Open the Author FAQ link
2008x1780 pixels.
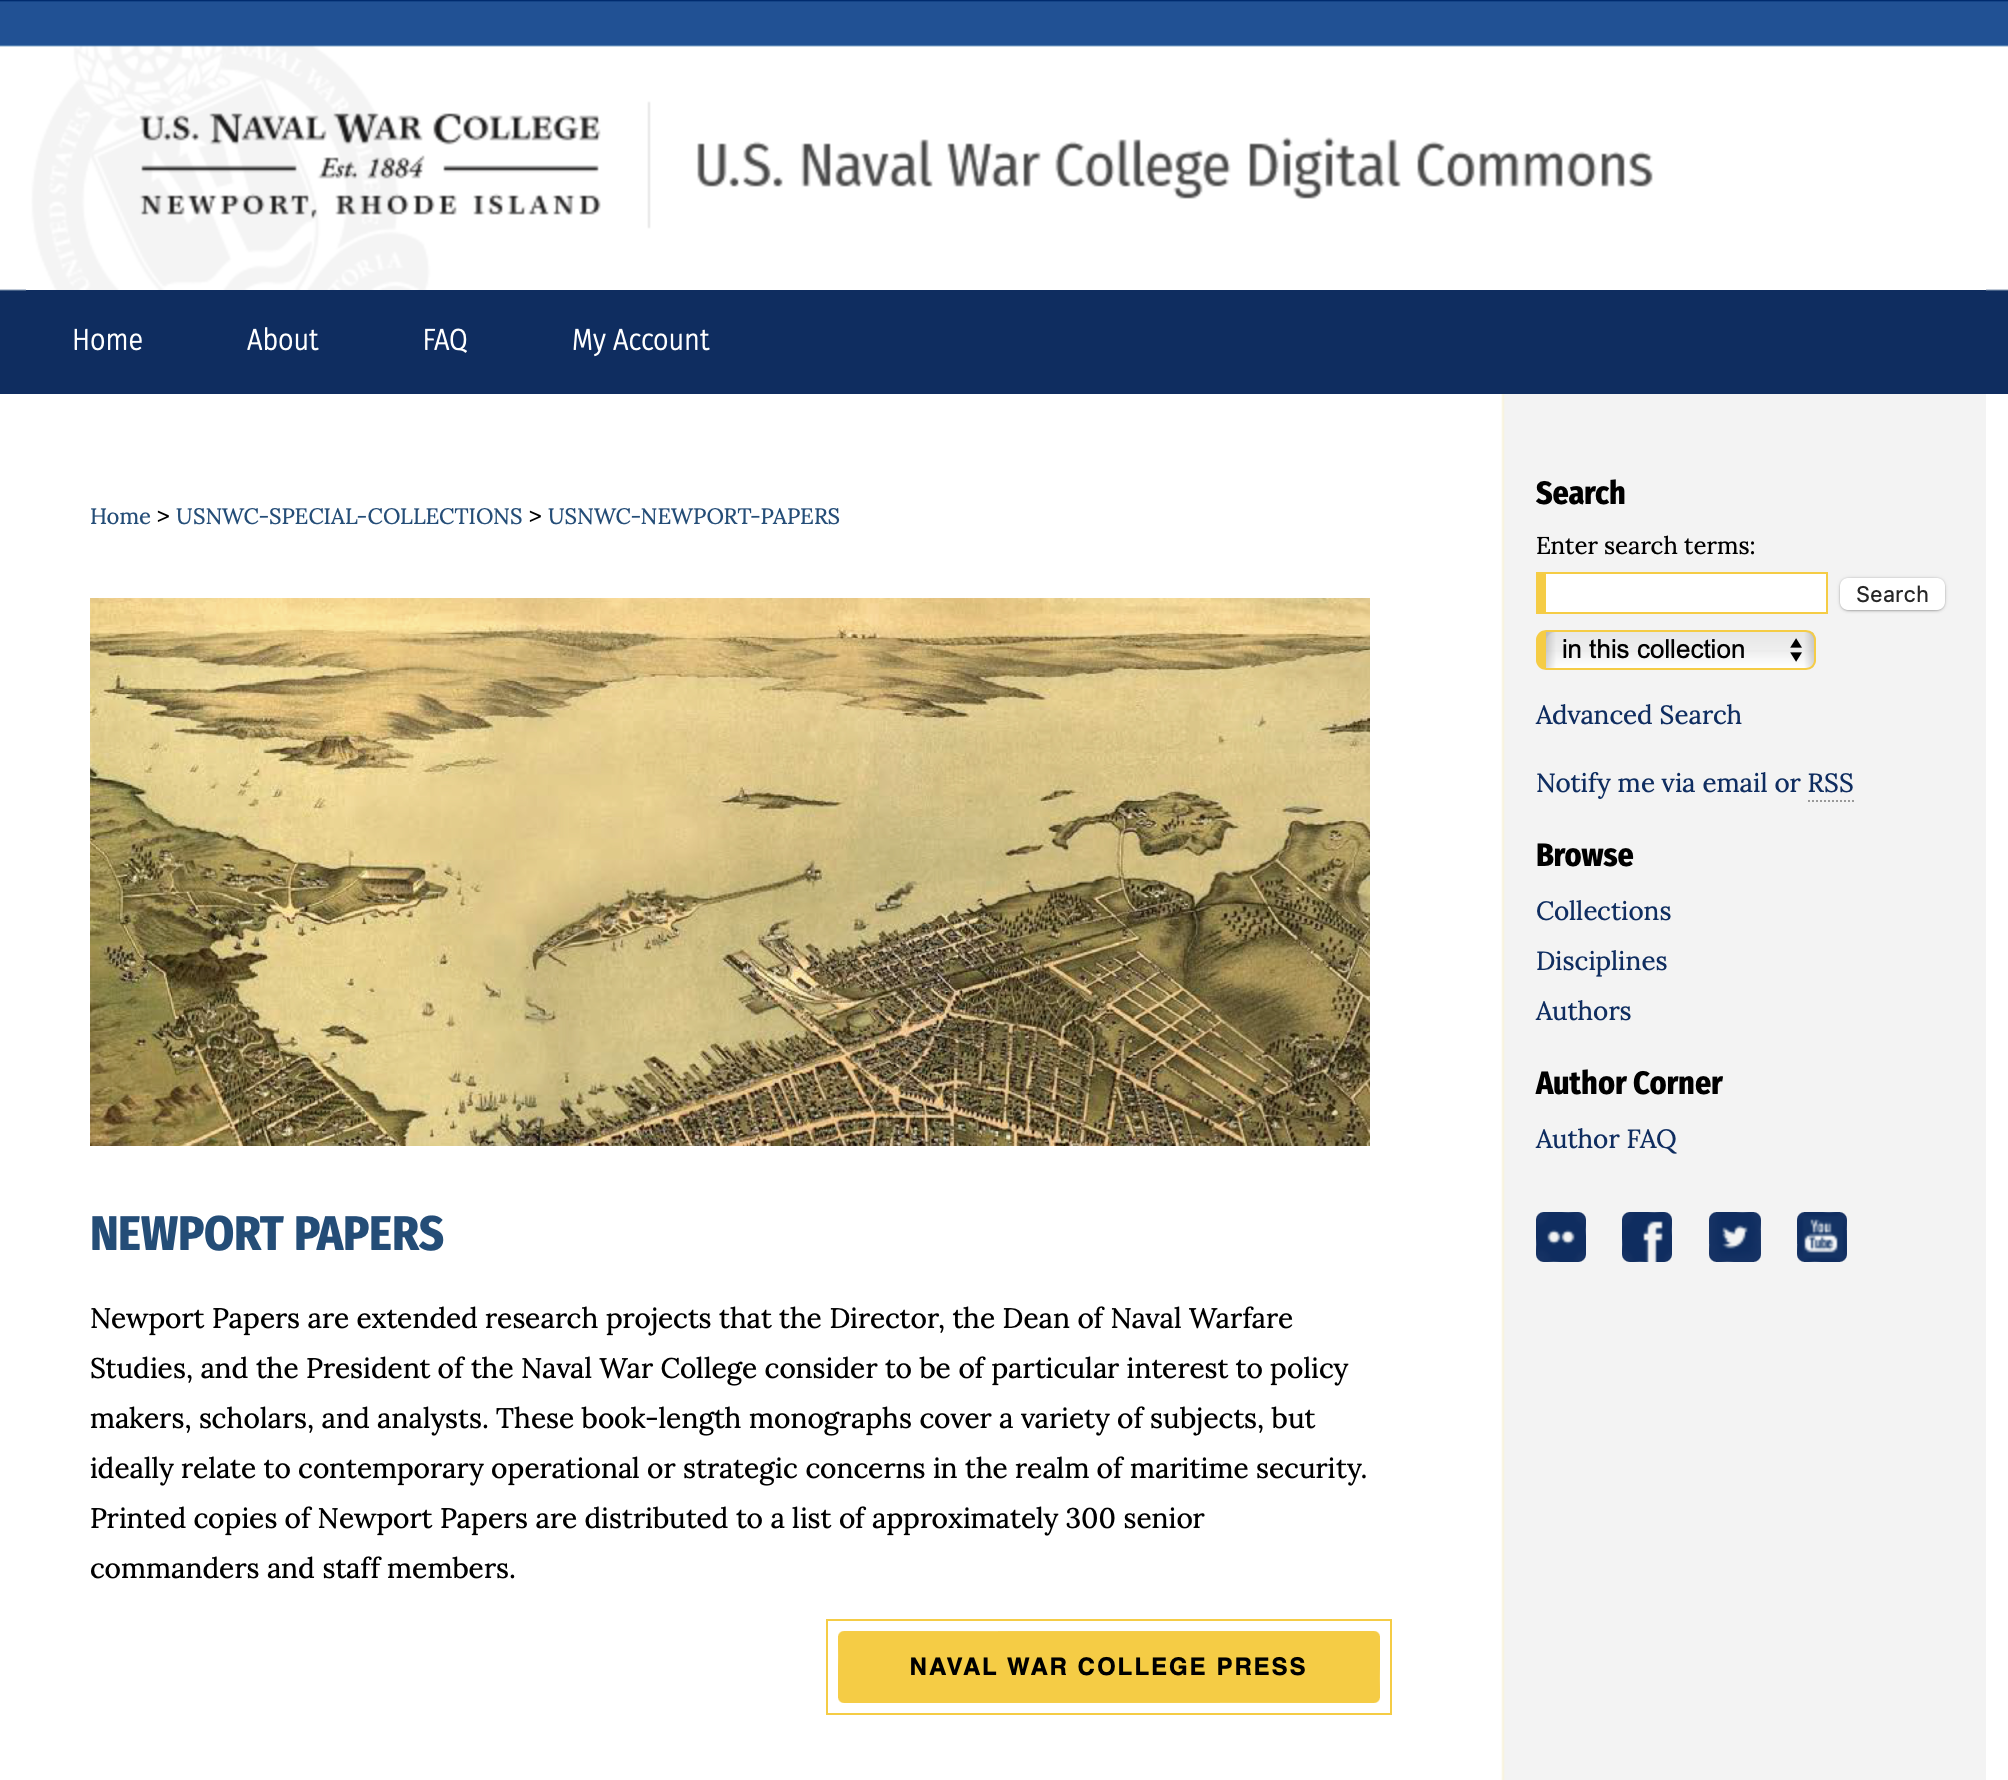(1607, 1139)
